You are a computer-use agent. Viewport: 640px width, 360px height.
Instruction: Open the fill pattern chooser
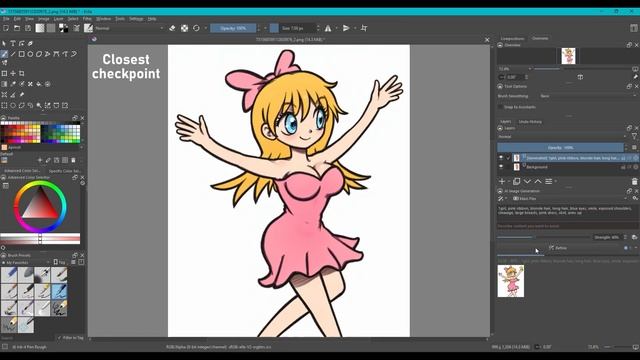pyautogui.click(x=51, y=28)
